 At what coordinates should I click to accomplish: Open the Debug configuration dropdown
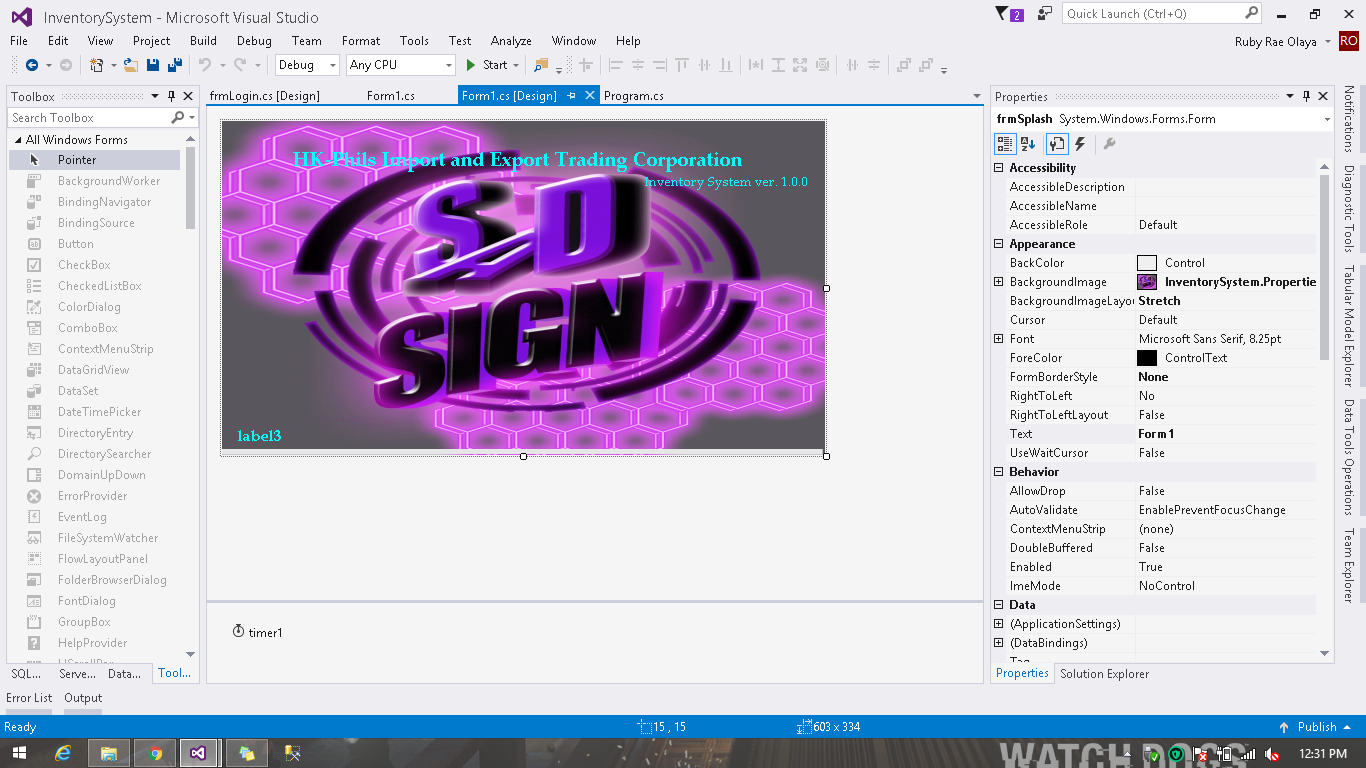(x=306, y=64)
